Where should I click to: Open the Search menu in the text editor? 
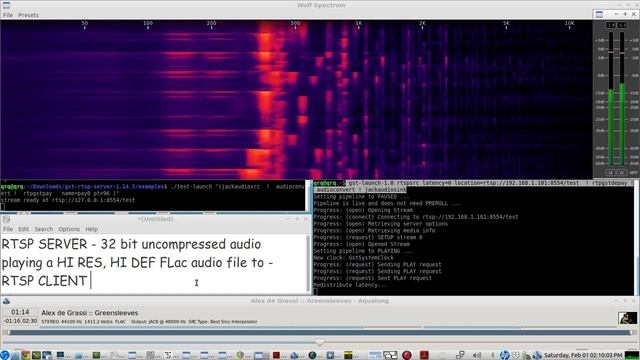pos(44,229)
